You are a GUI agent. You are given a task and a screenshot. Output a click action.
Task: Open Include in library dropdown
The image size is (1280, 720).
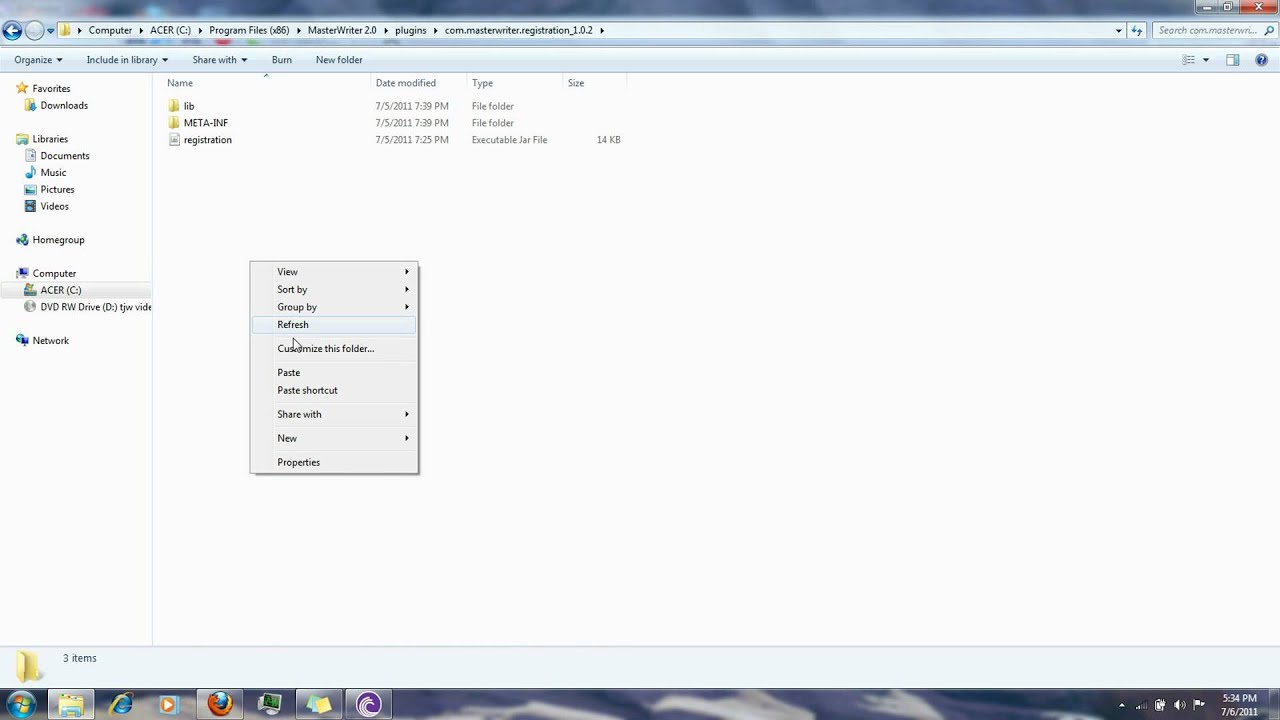pos(127,60)
